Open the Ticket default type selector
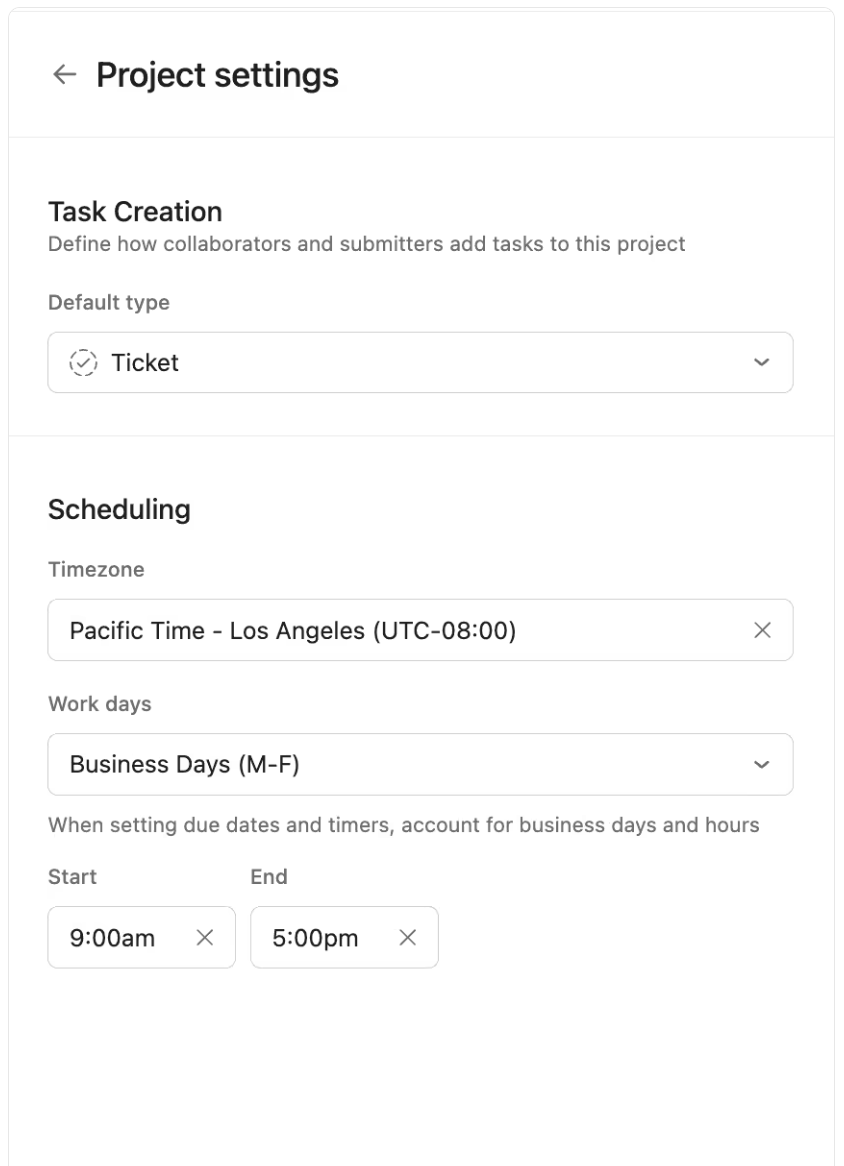Screen dimensions: 844x1166 coord(400,363)
